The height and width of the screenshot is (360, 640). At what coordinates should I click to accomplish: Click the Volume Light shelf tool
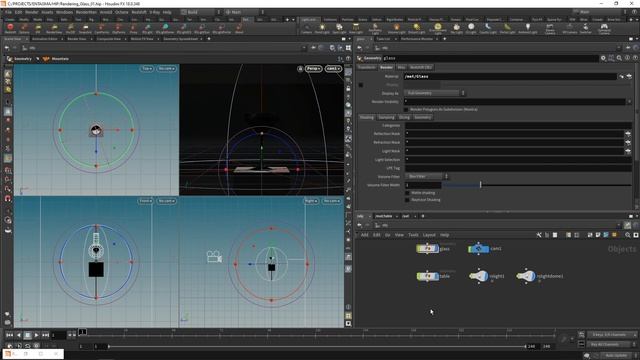coord(396,28)
